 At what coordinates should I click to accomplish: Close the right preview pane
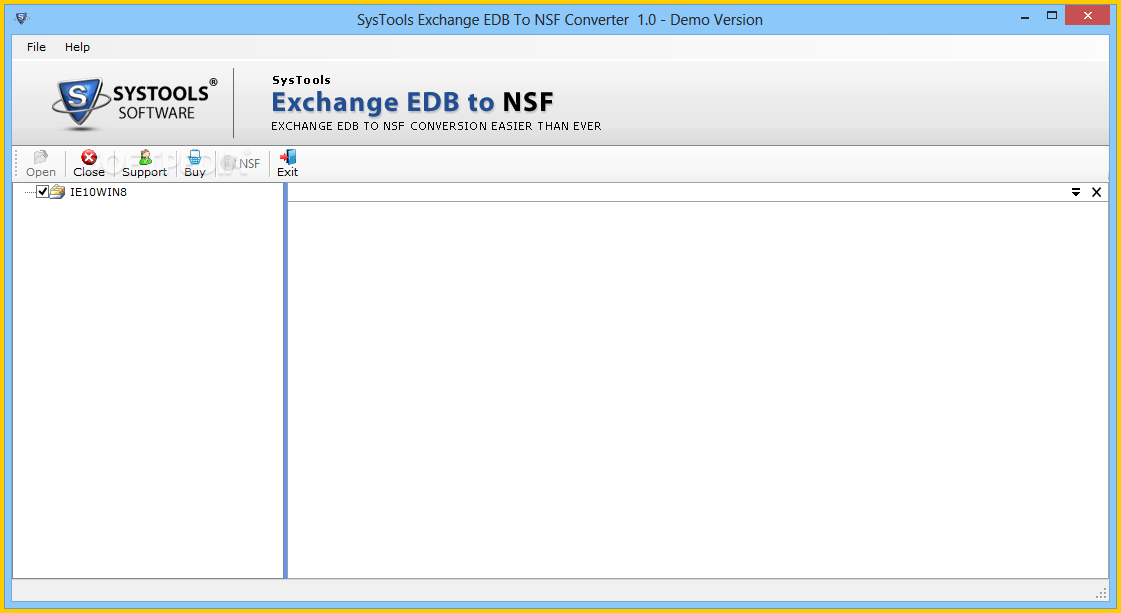coord(1097,192)
